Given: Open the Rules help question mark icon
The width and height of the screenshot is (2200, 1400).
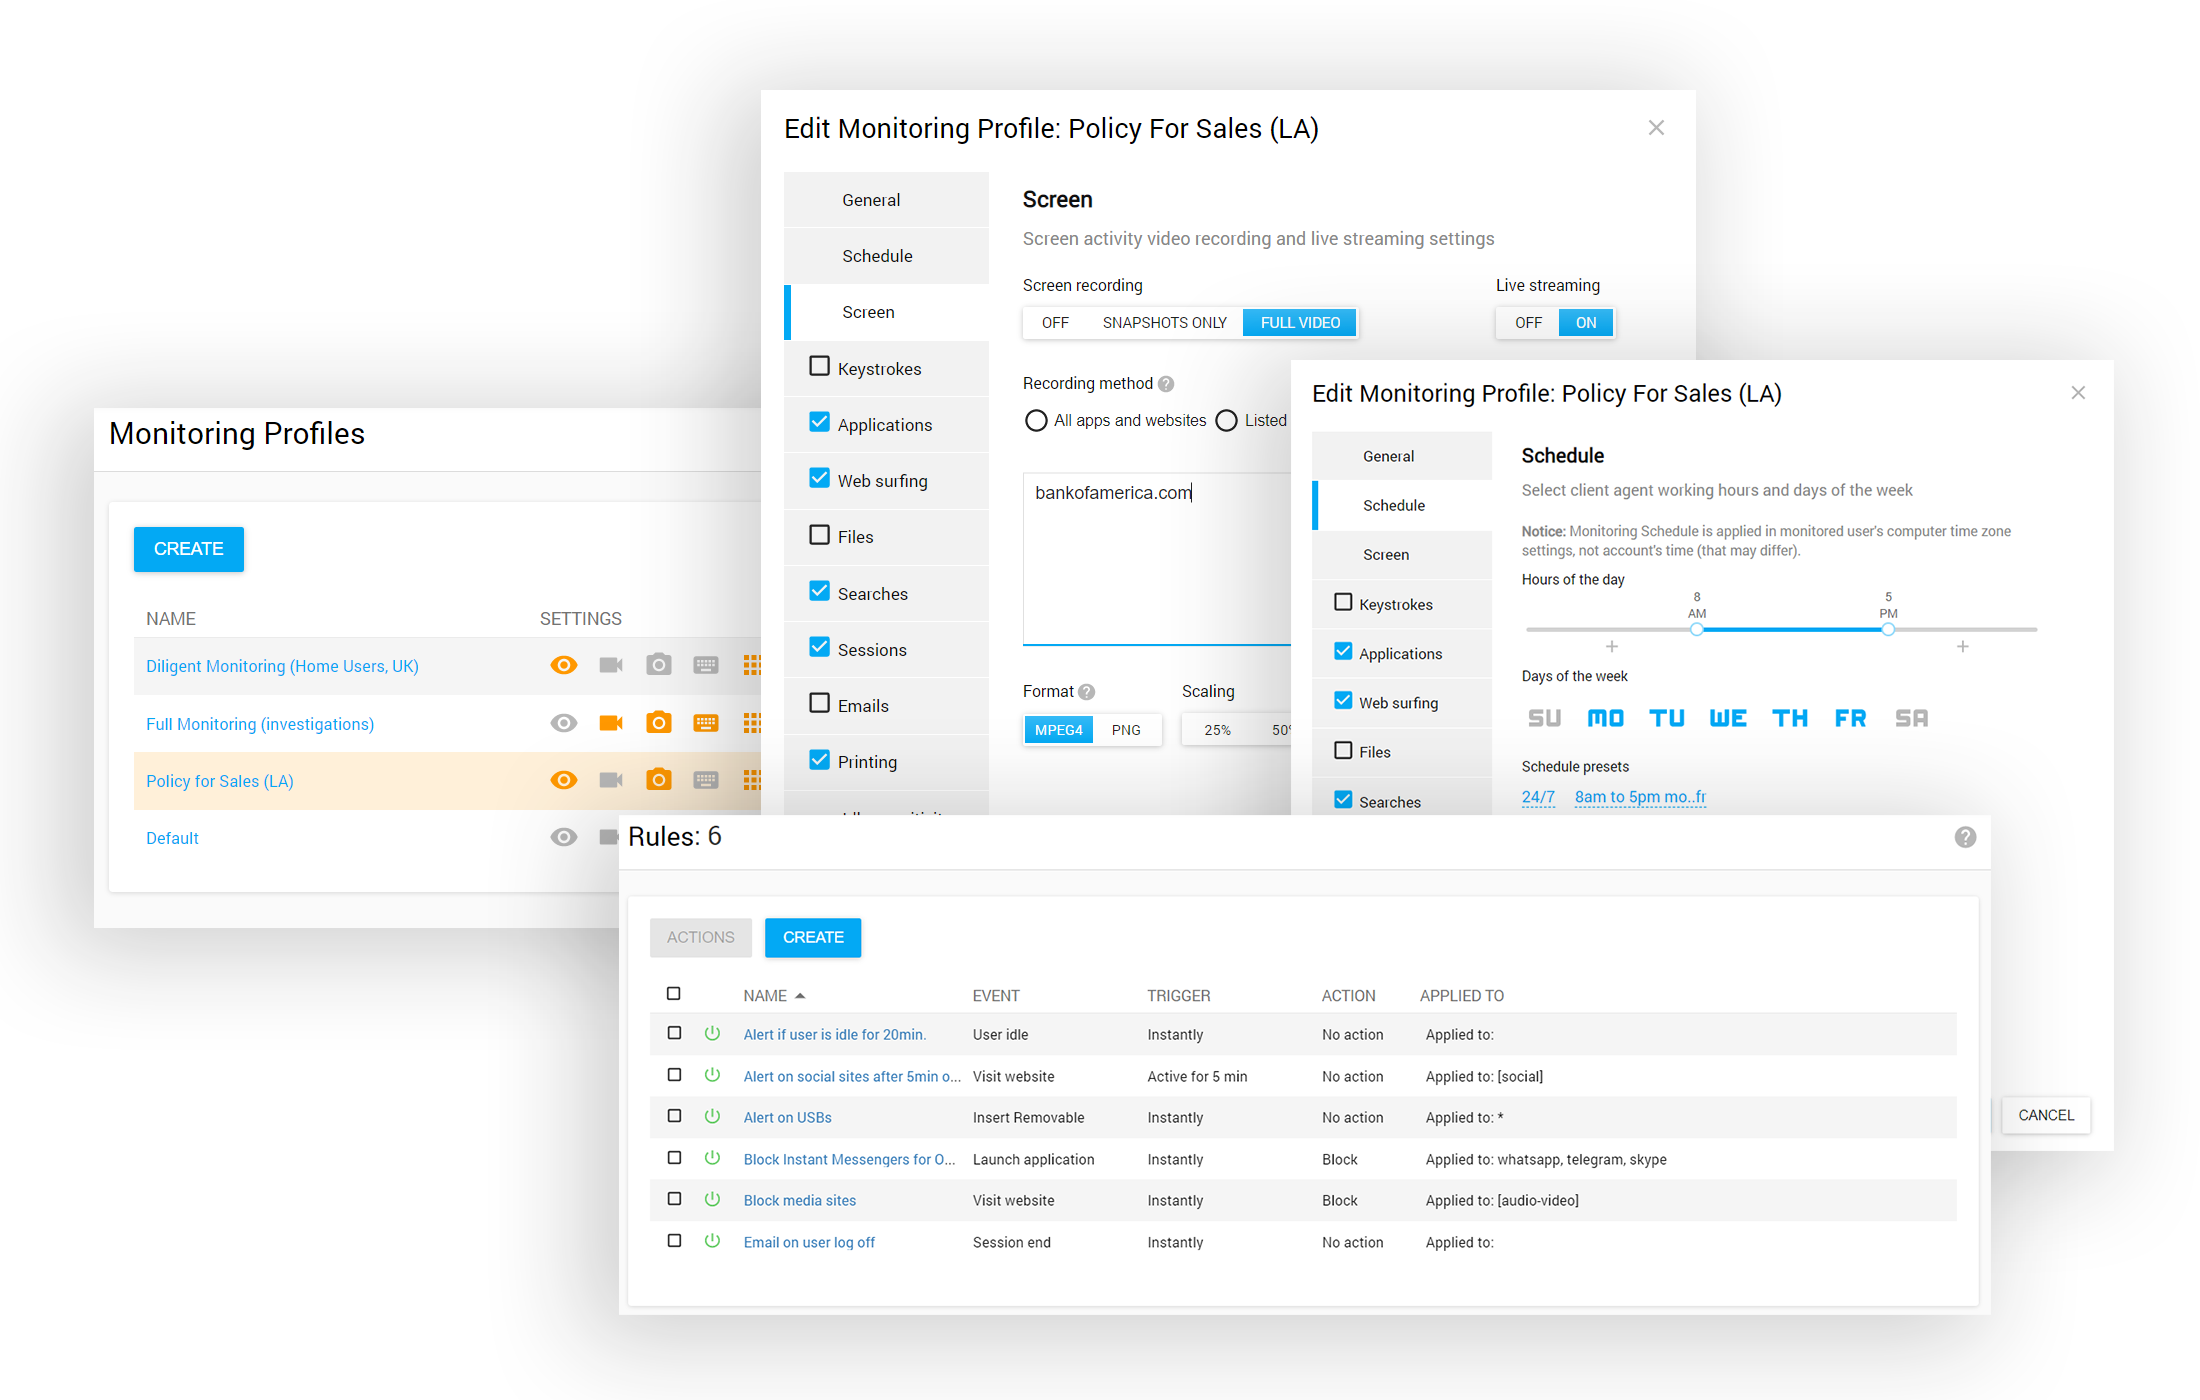Looking at the screenshot, I should click(1965, 837).
